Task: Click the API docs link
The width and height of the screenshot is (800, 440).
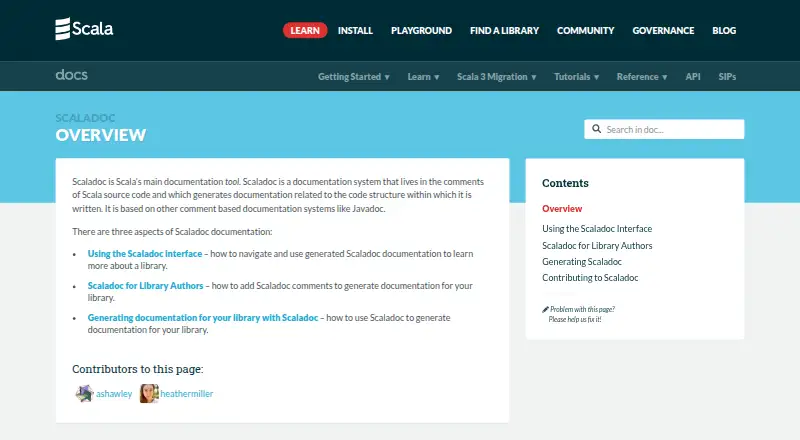Action: [693, 77]
